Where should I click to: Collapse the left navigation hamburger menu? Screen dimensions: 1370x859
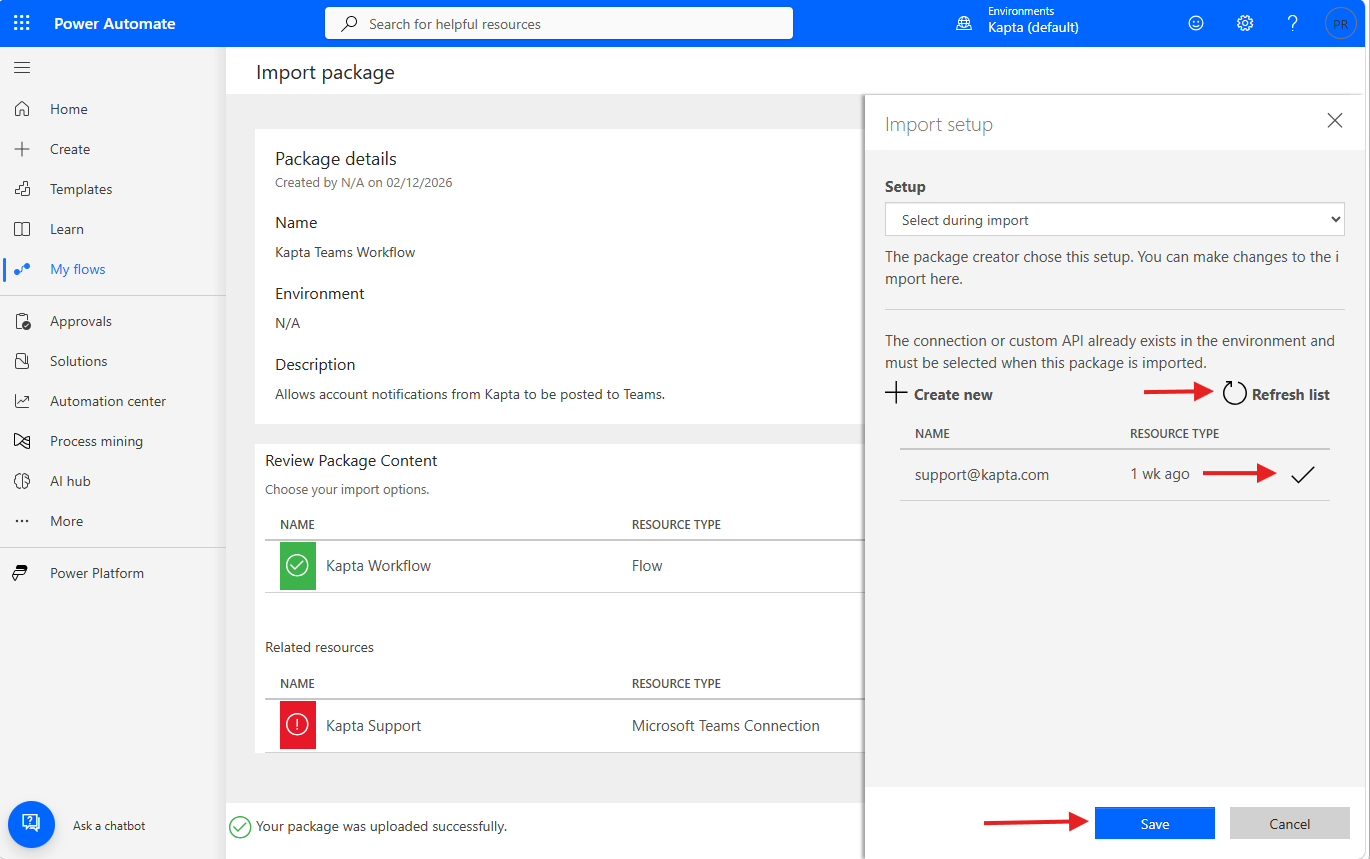(x=22, y=68)
